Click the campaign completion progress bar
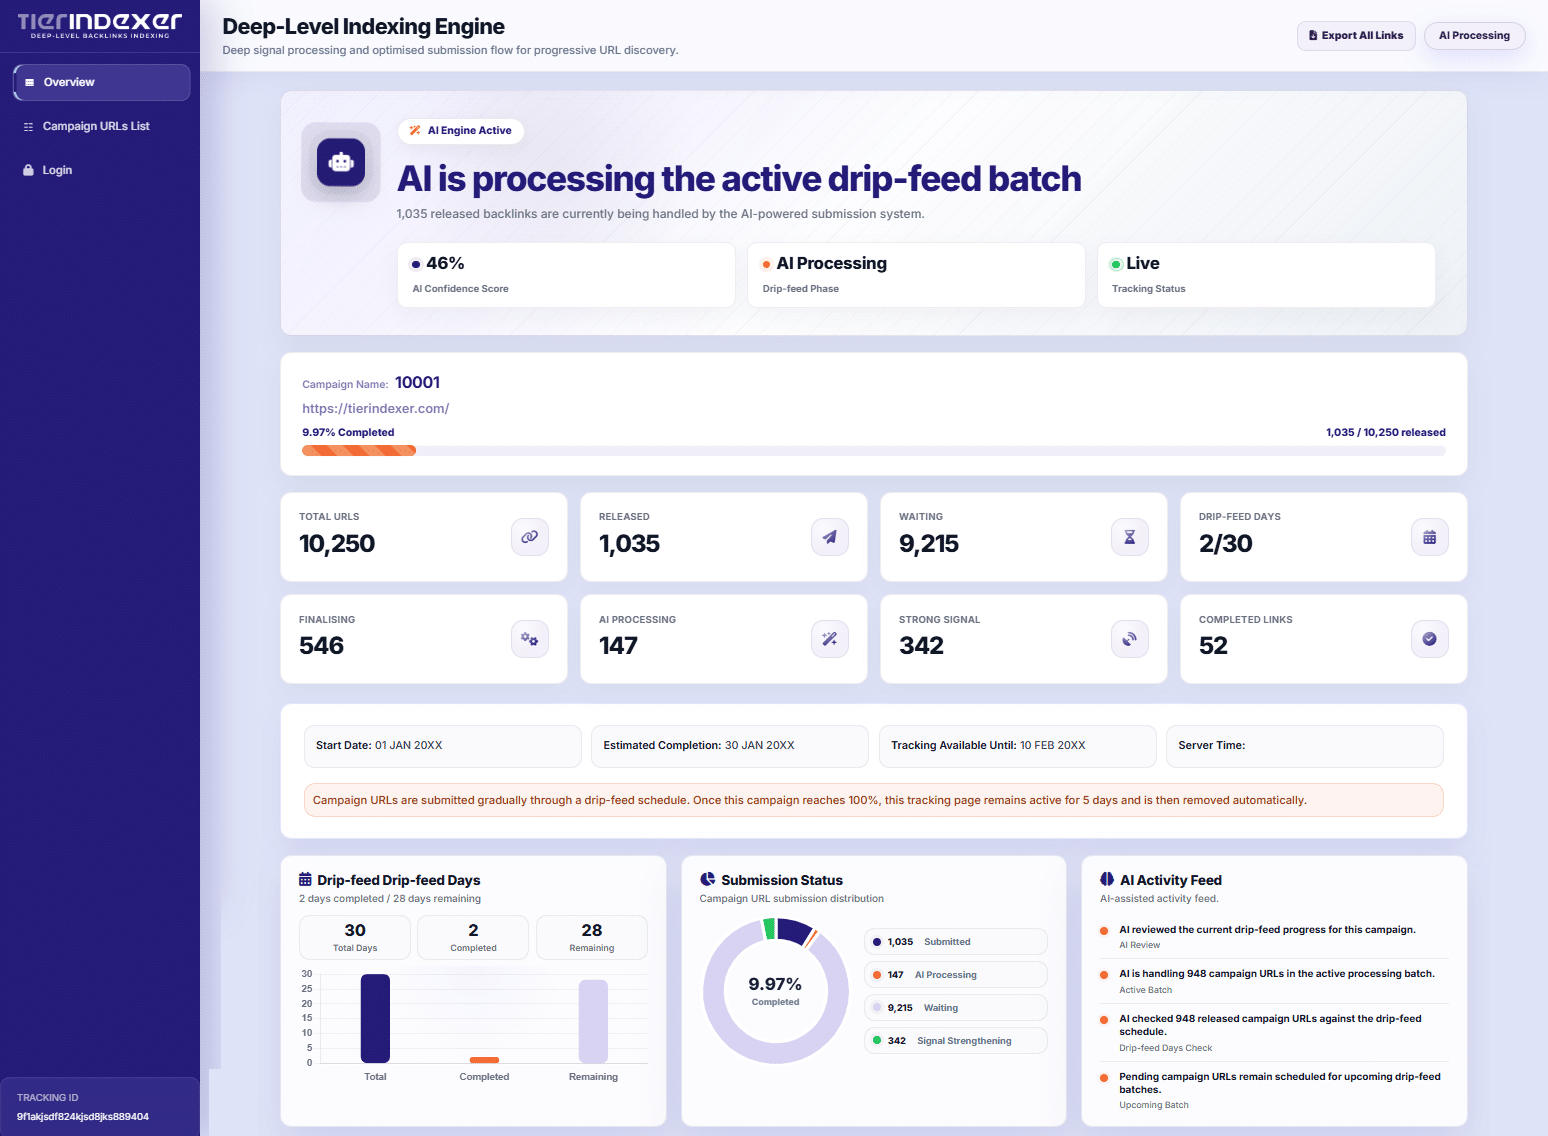Image resolution: width=1548 pixels, height=1136 pixels. click(x=874, y=451)
